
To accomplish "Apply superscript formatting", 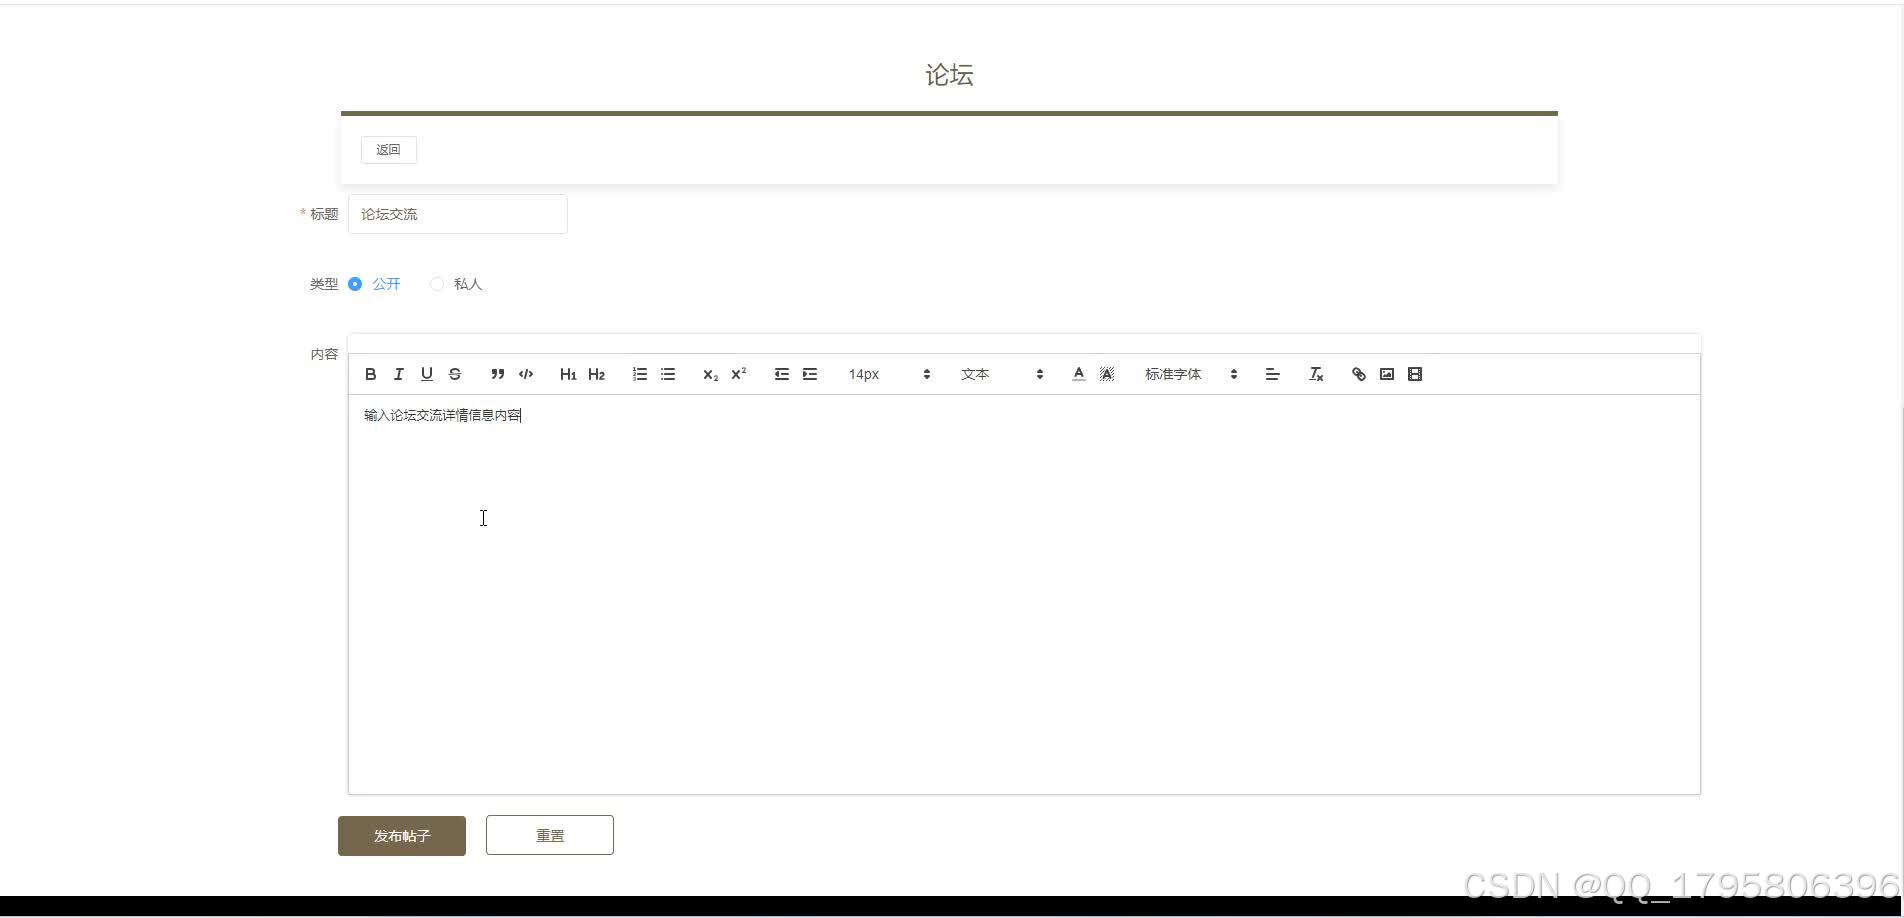I will coord(739,374).
